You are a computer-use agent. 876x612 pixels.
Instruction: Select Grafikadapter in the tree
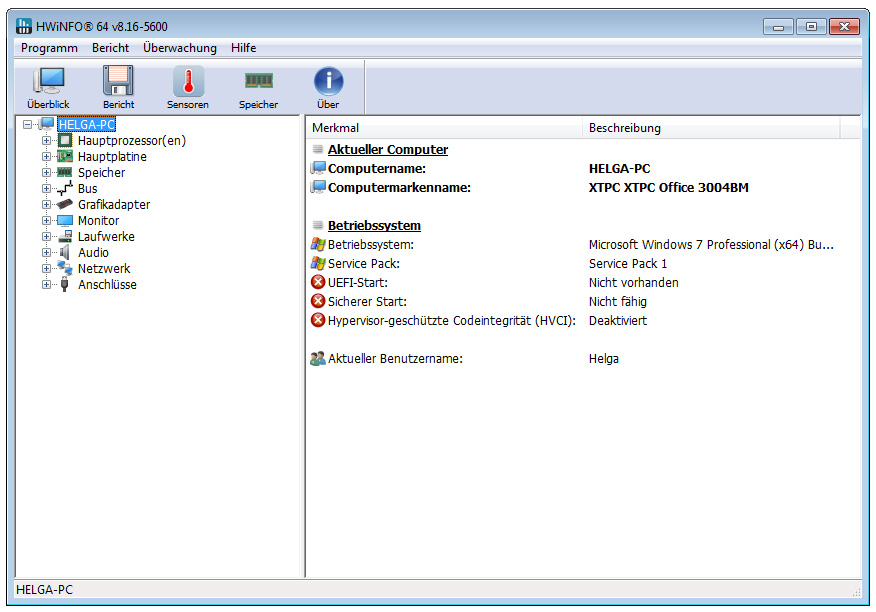click(x=113, y=205)
